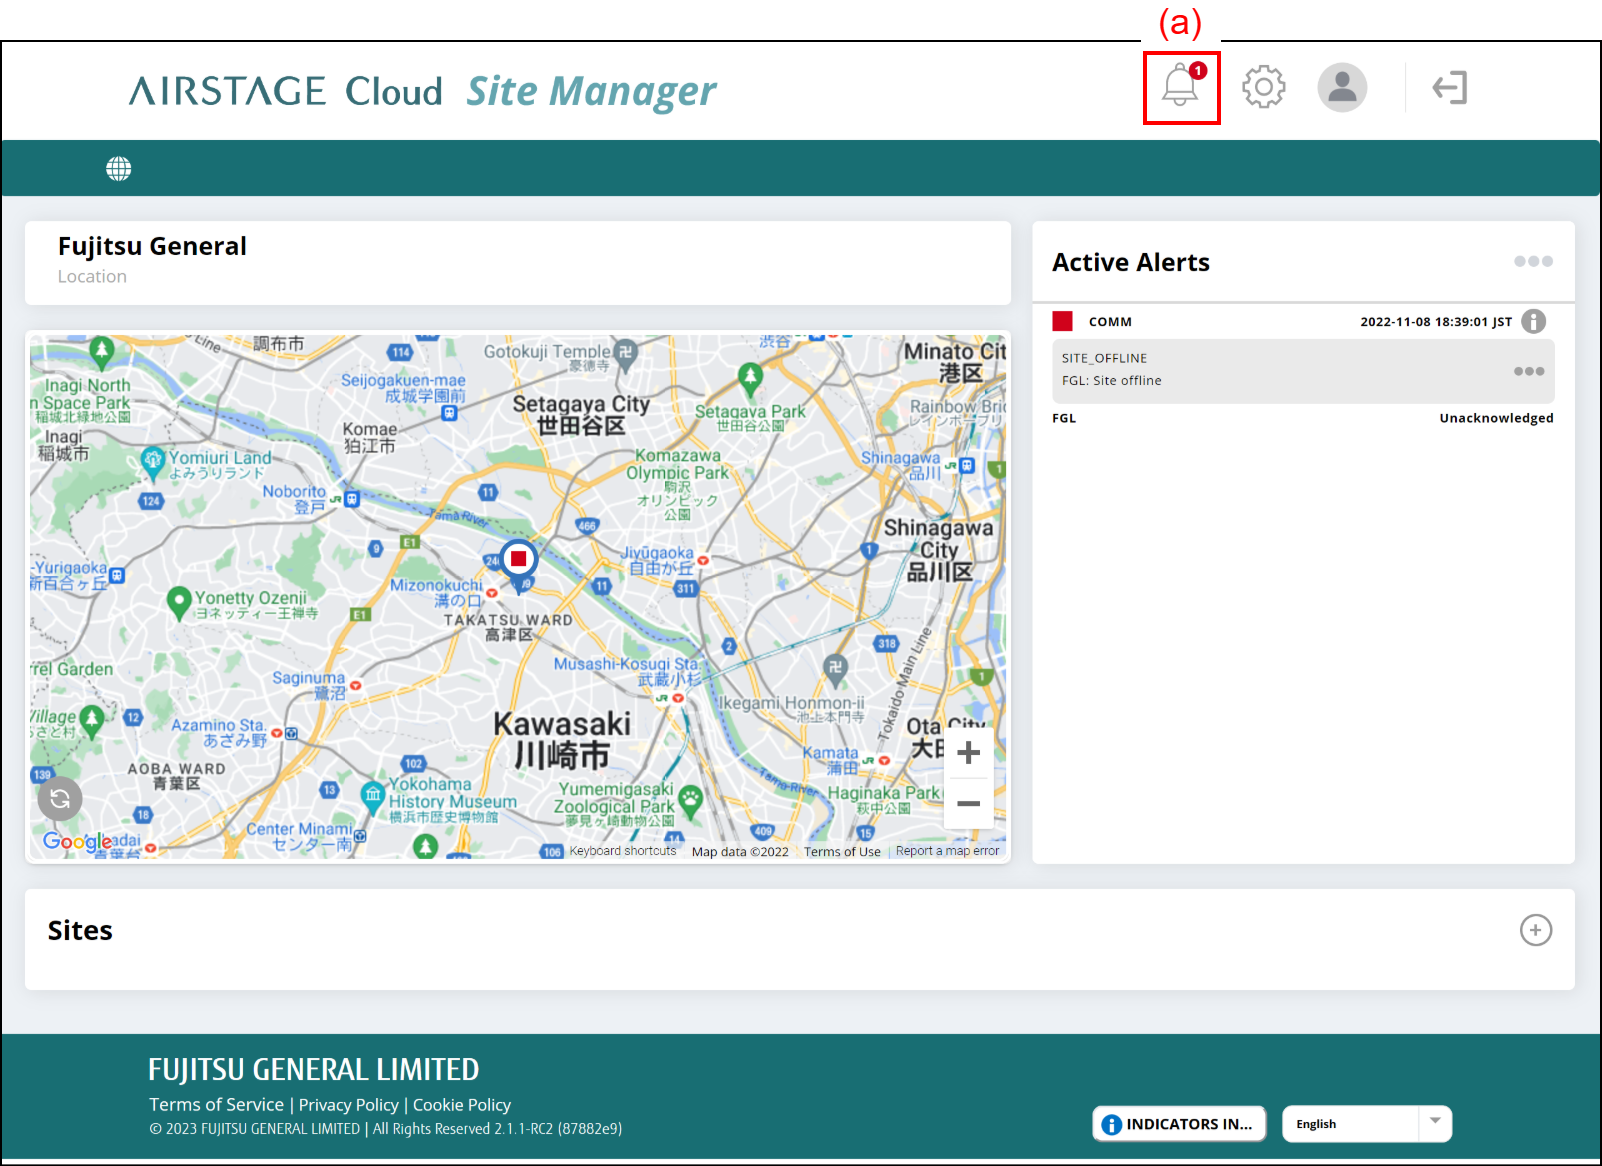Open the SITE_OFFLINE alert options menu
Viewport: 1602px width, 1166px height.
tap(1528, 371)
